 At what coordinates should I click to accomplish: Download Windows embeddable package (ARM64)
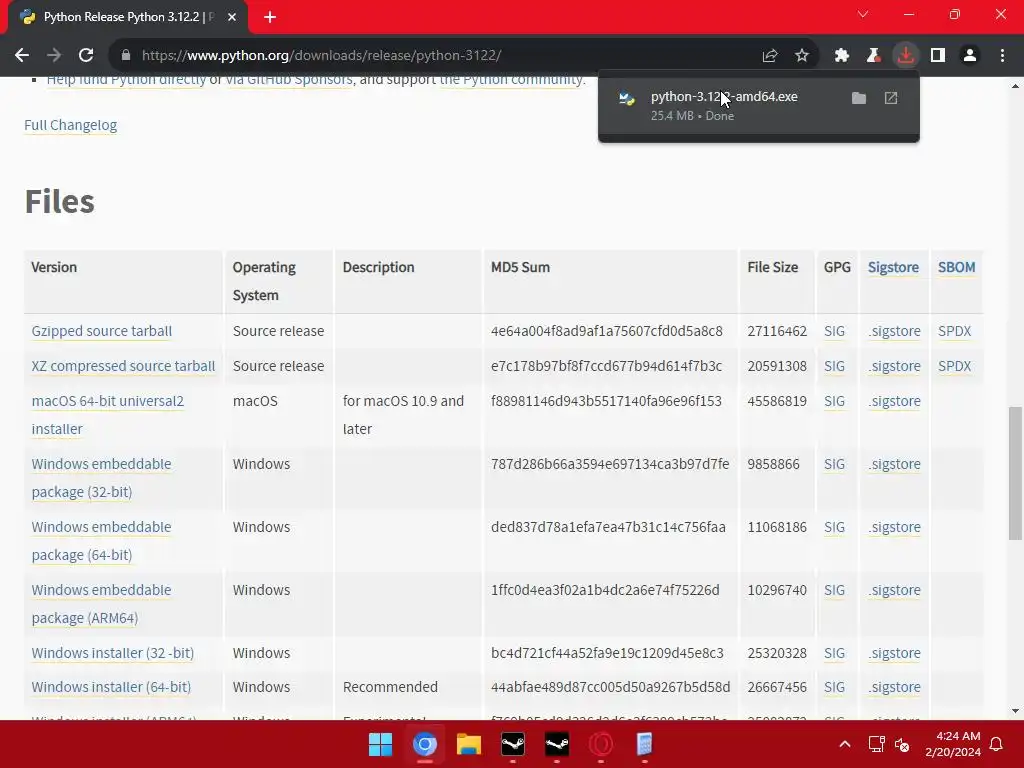point(101,603)
